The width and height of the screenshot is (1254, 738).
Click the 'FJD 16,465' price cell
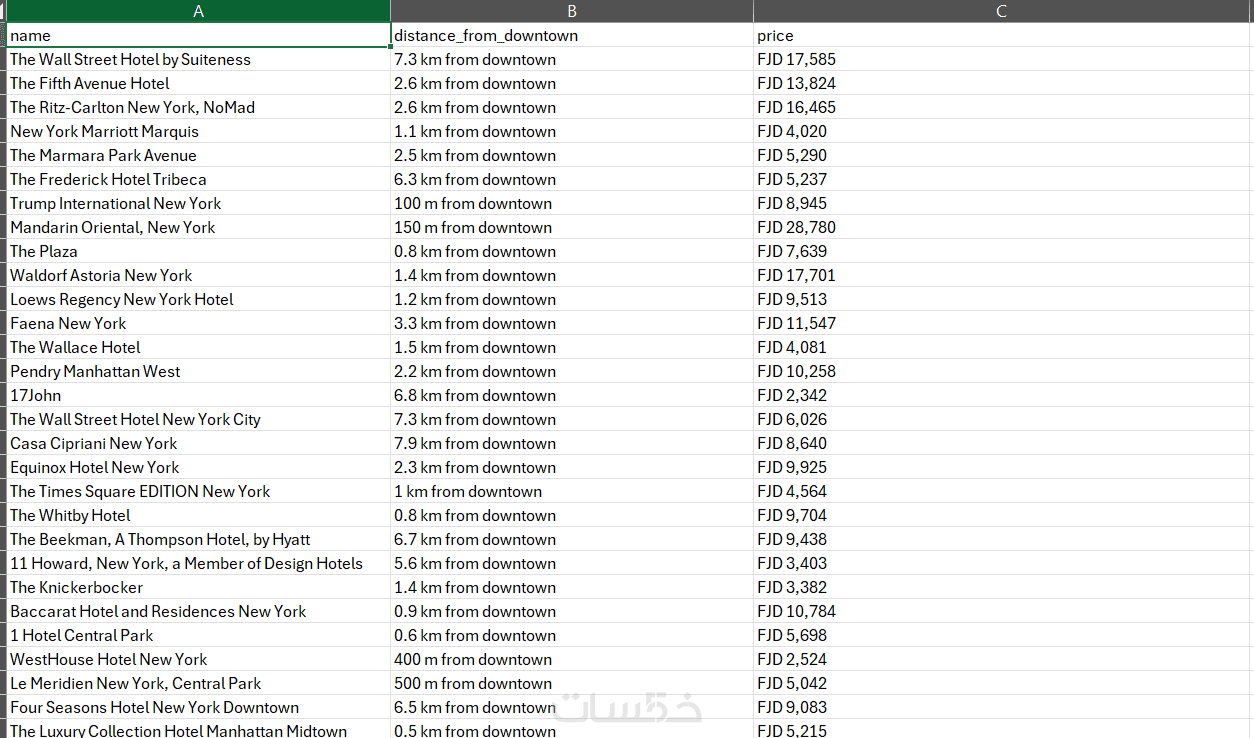pyautogui.click(x=1003, y=107)
